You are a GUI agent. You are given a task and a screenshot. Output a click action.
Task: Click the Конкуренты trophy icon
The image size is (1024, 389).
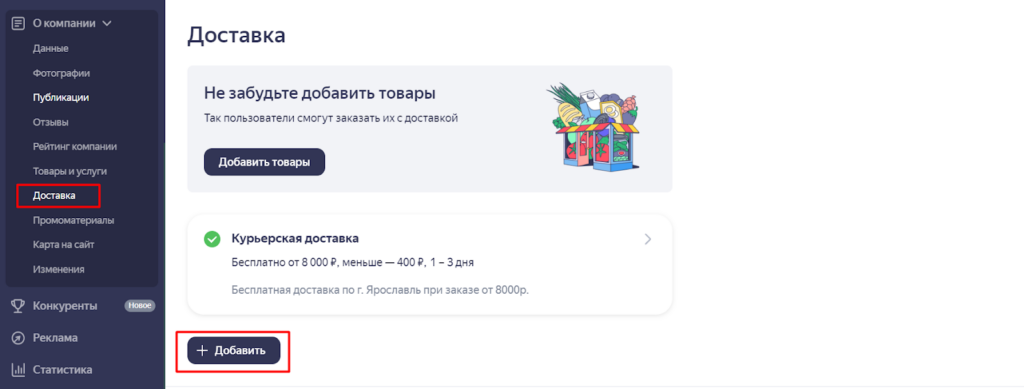click(x=18, y=305)
